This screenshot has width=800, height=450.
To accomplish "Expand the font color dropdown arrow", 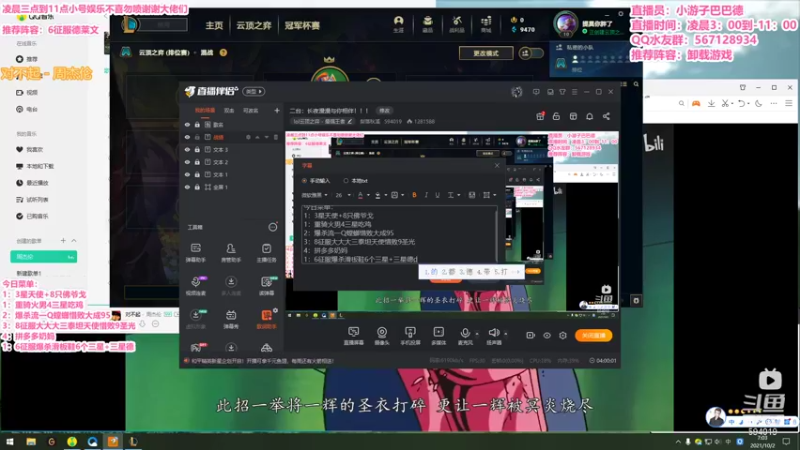I will coord(368,195).
